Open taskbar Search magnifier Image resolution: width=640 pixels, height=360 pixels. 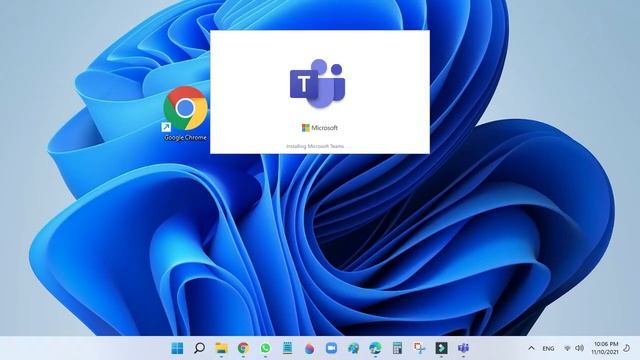pos(199,348)
